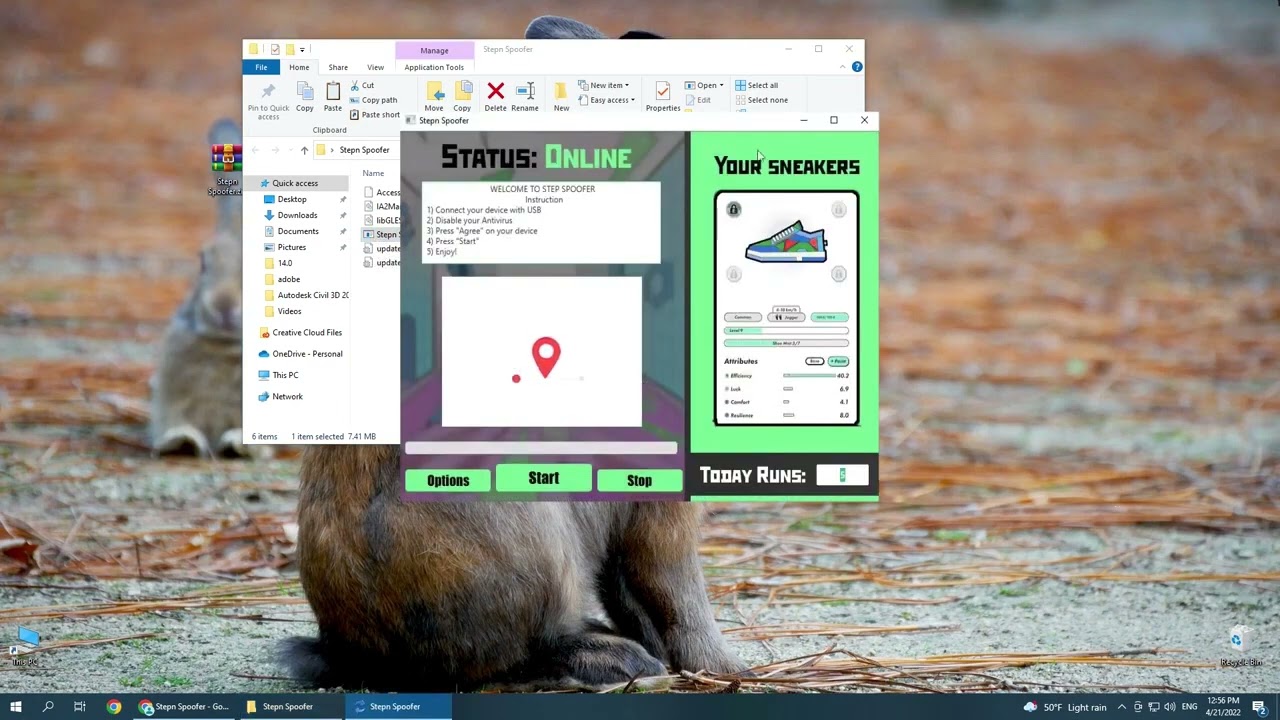The height and width of the screenshot is (720, 1280).
Task: Click the Copy icon in the Clipboard group
Action: click(305, 91)
